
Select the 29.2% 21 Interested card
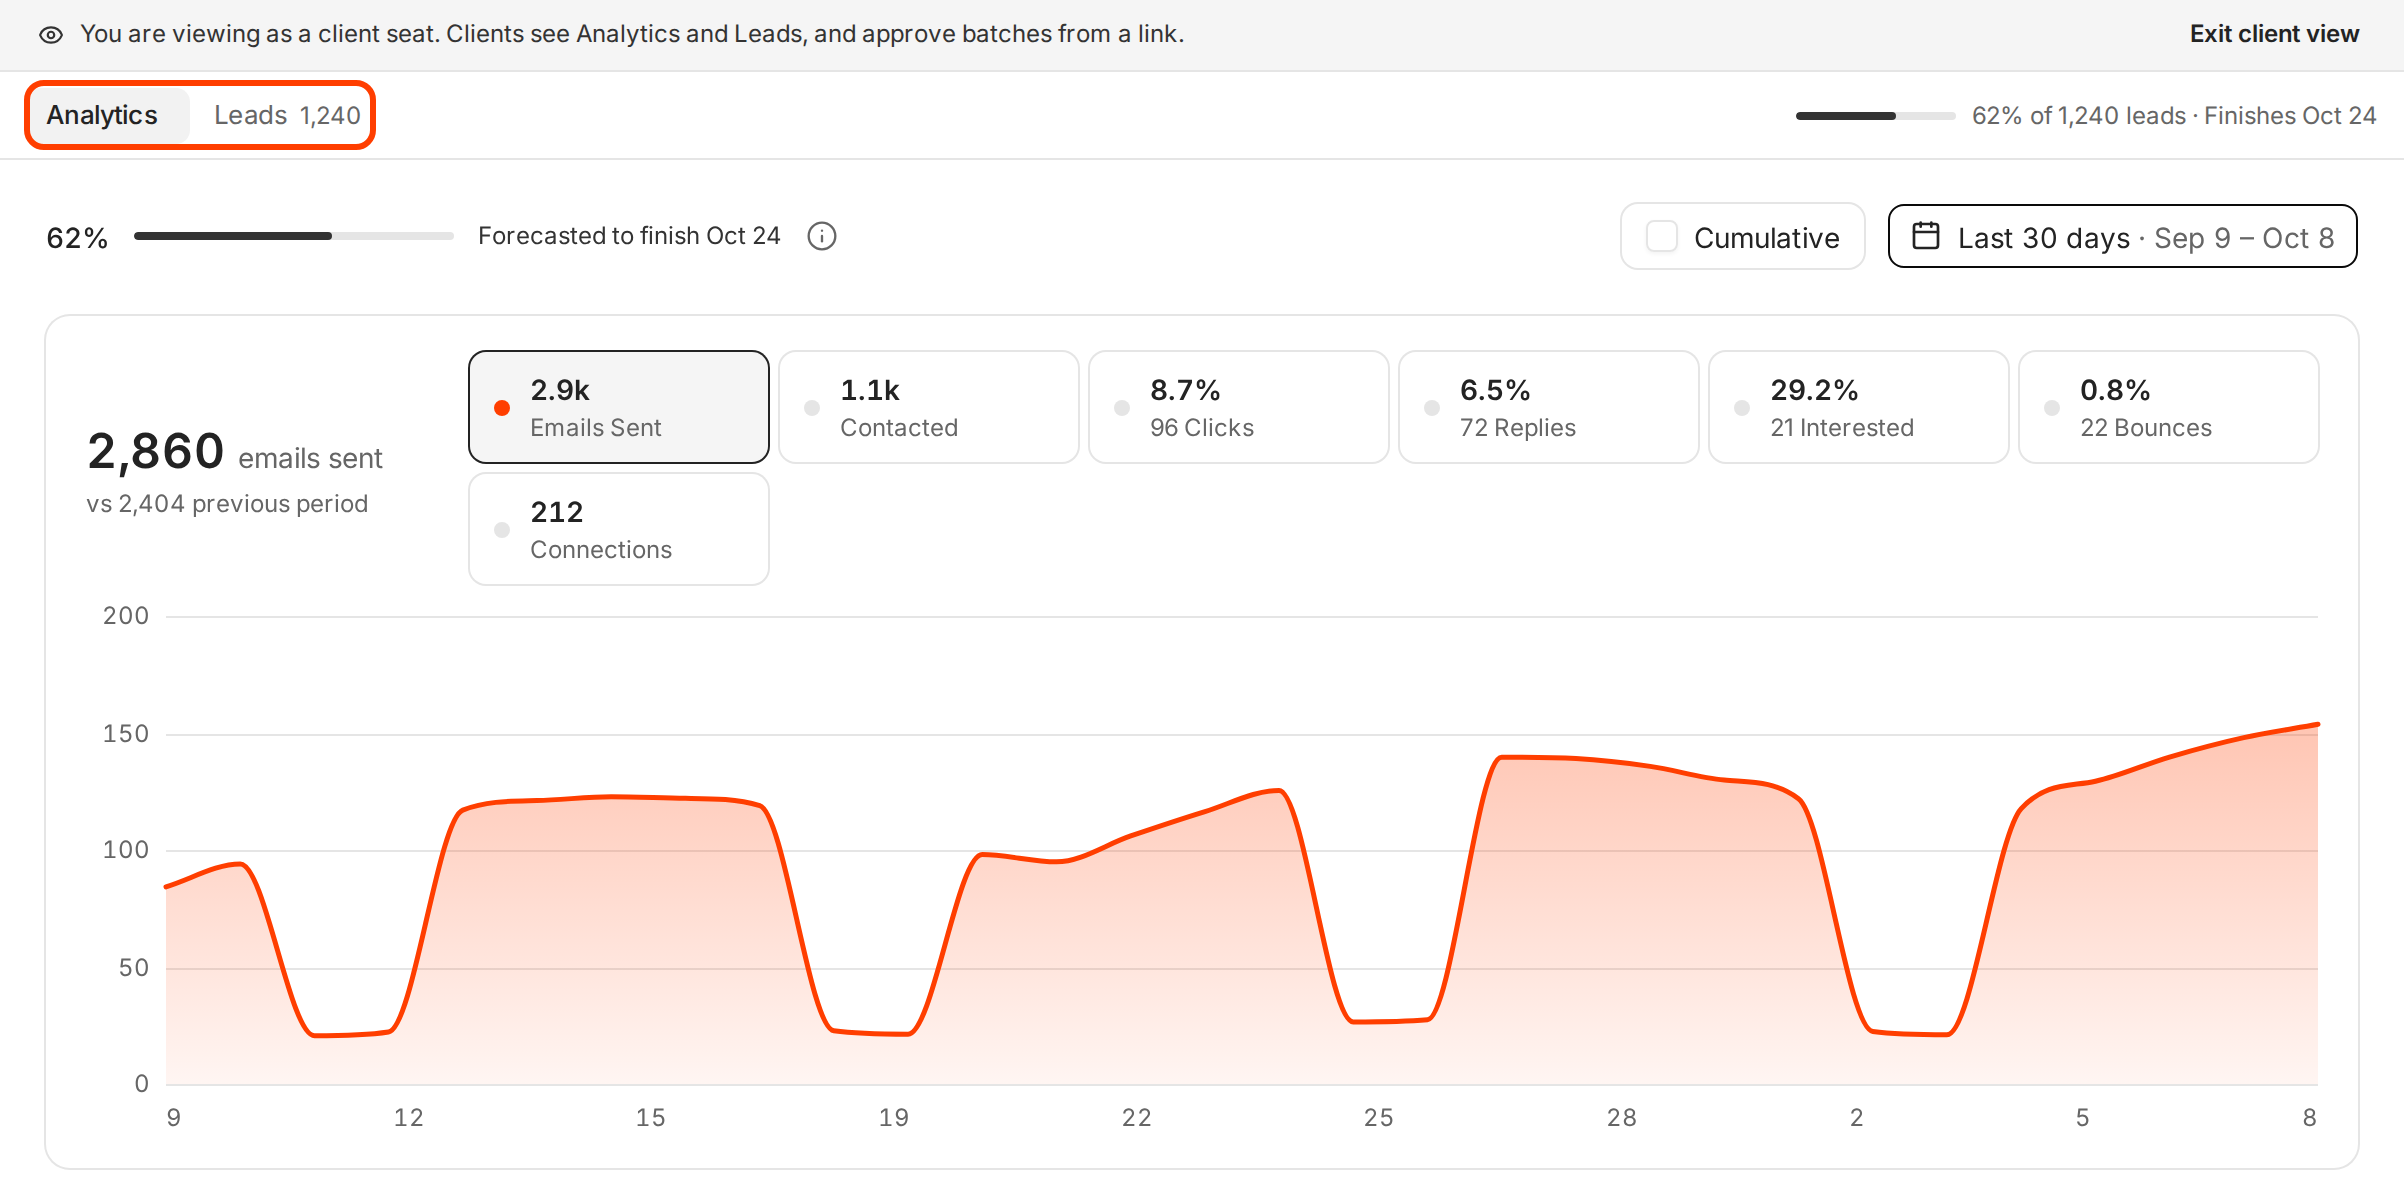tap(1859, 407)
